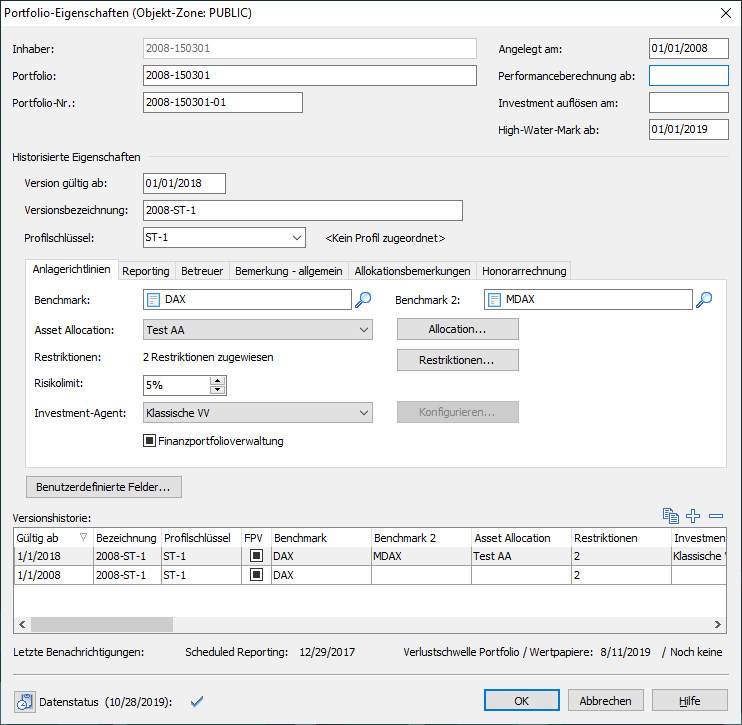Switch to the Reporting tab
The height and width of the screenshot is (725, 742).
coord(146,270)
